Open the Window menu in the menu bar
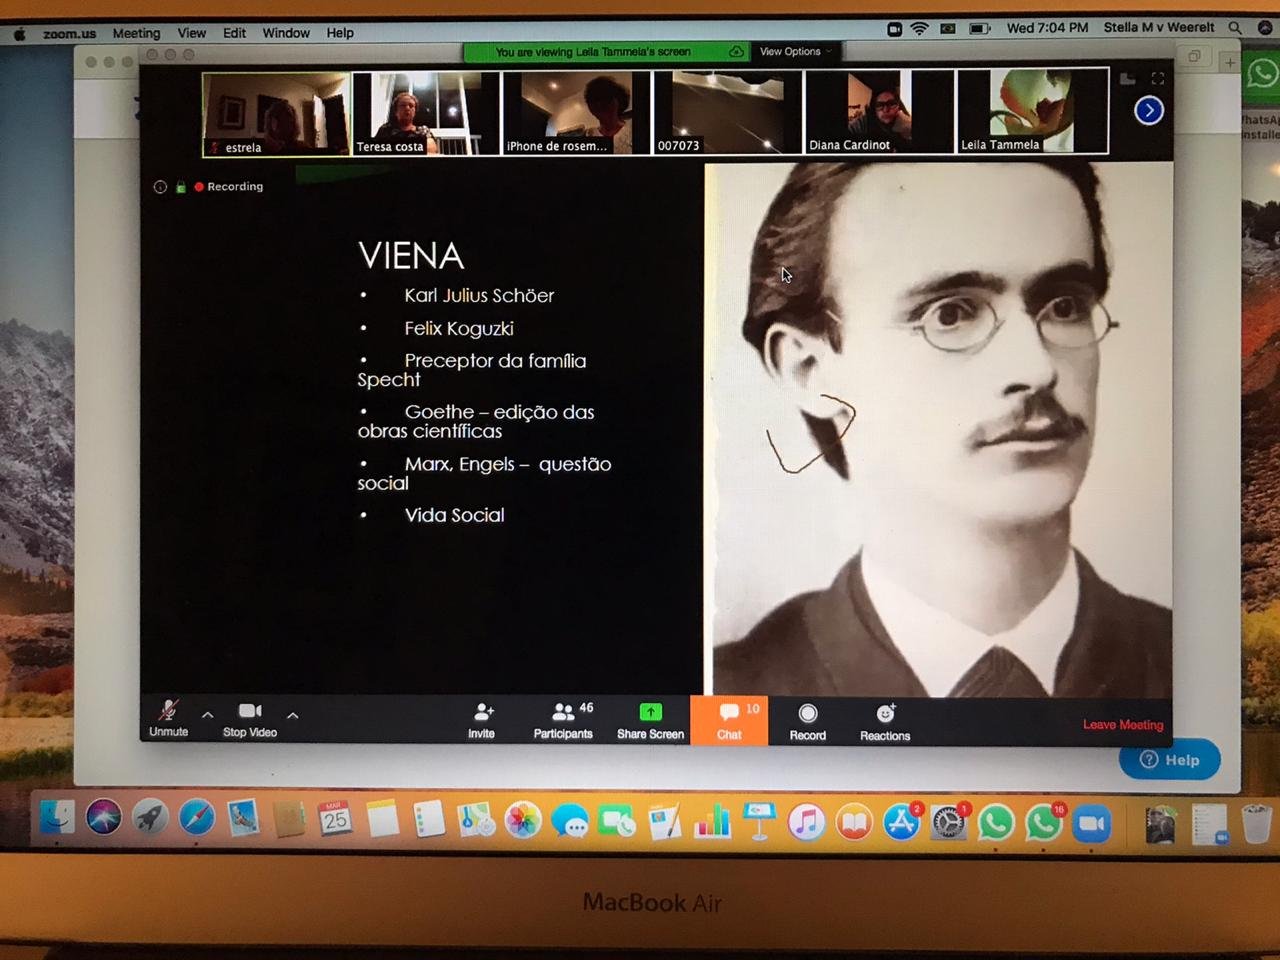 (x=286, y=33)
